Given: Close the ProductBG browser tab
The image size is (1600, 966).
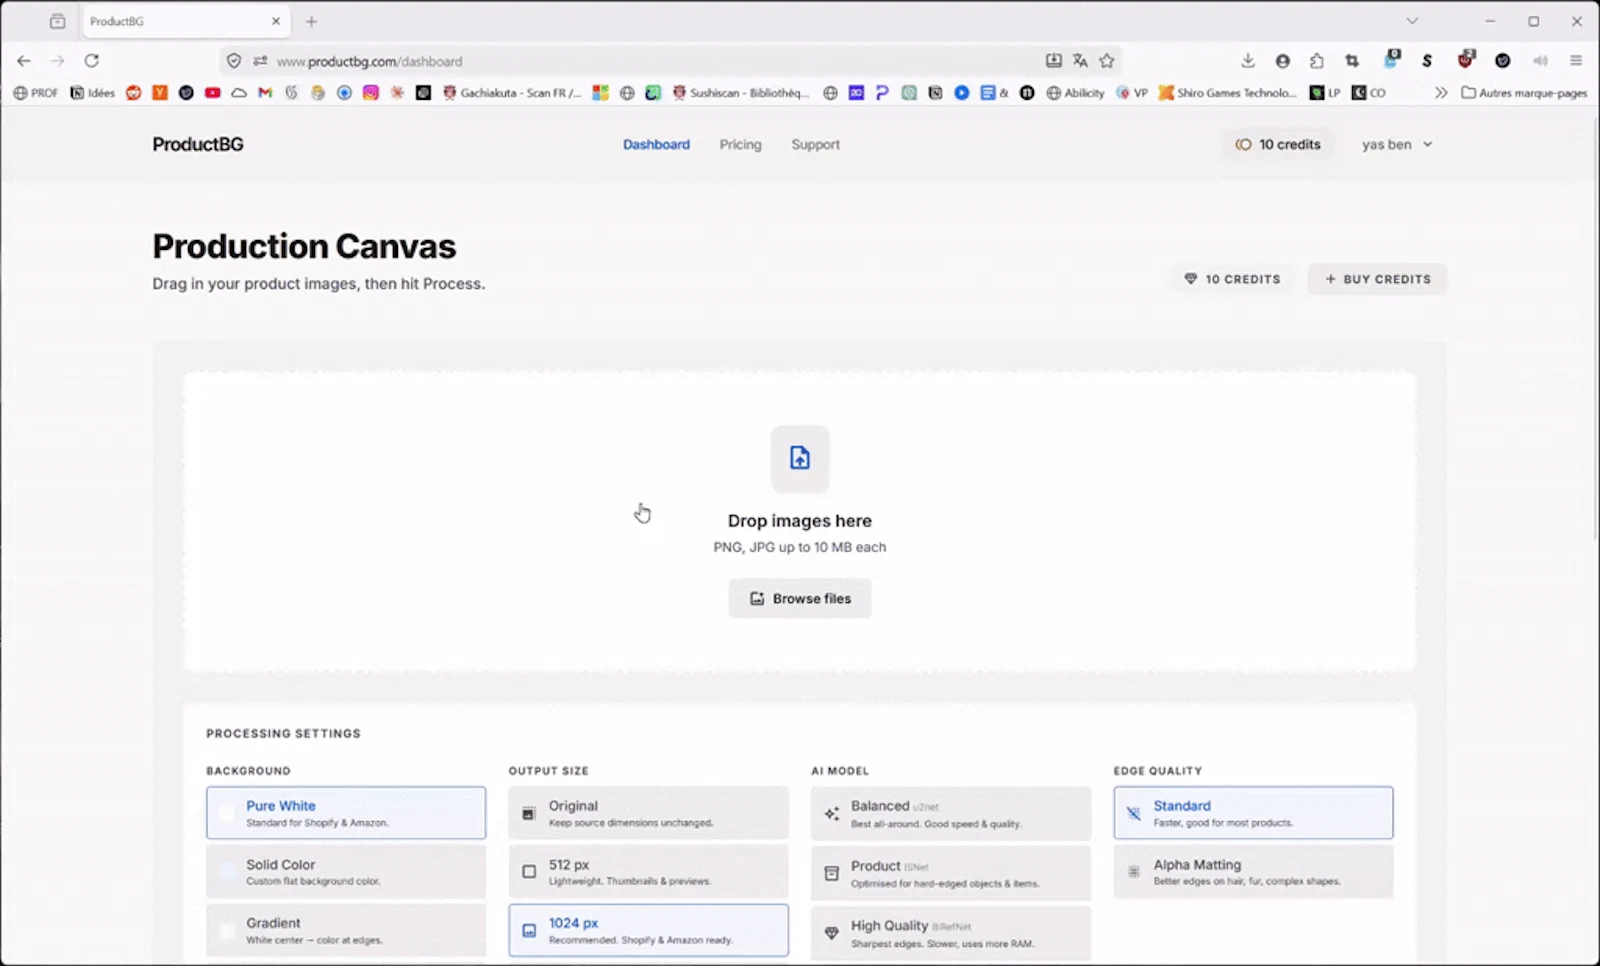Looking at the screenshot, I should (276, 21).
